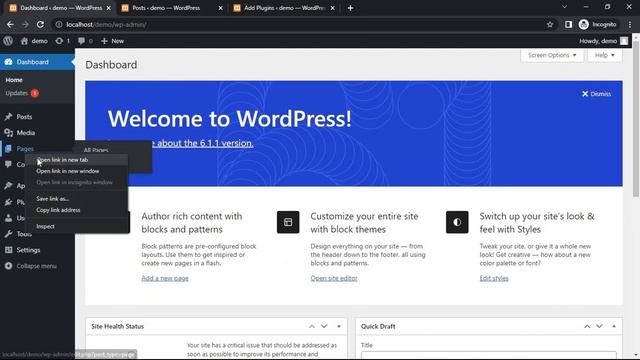Choose Inspect from context menu
Viewport: 640px width, 360px height.
coord(77,226)
